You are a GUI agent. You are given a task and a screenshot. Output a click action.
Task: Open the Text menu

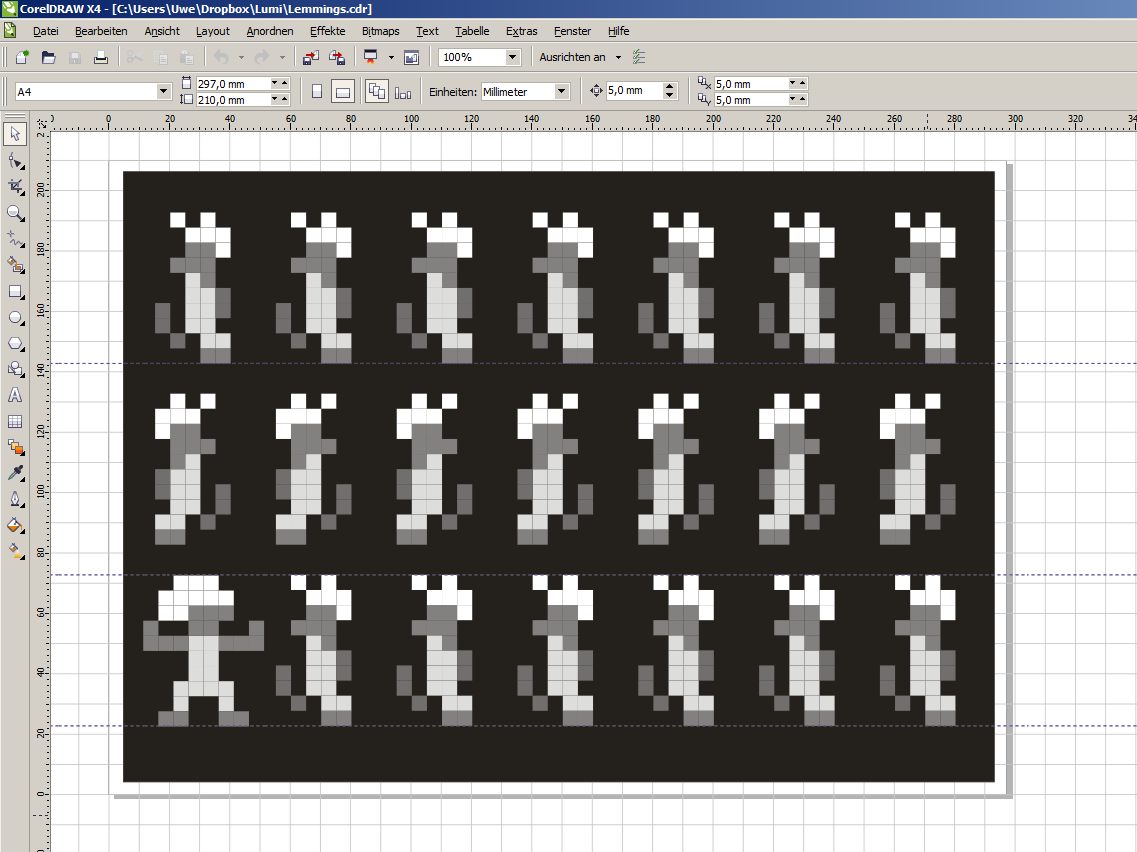point(427,31)
